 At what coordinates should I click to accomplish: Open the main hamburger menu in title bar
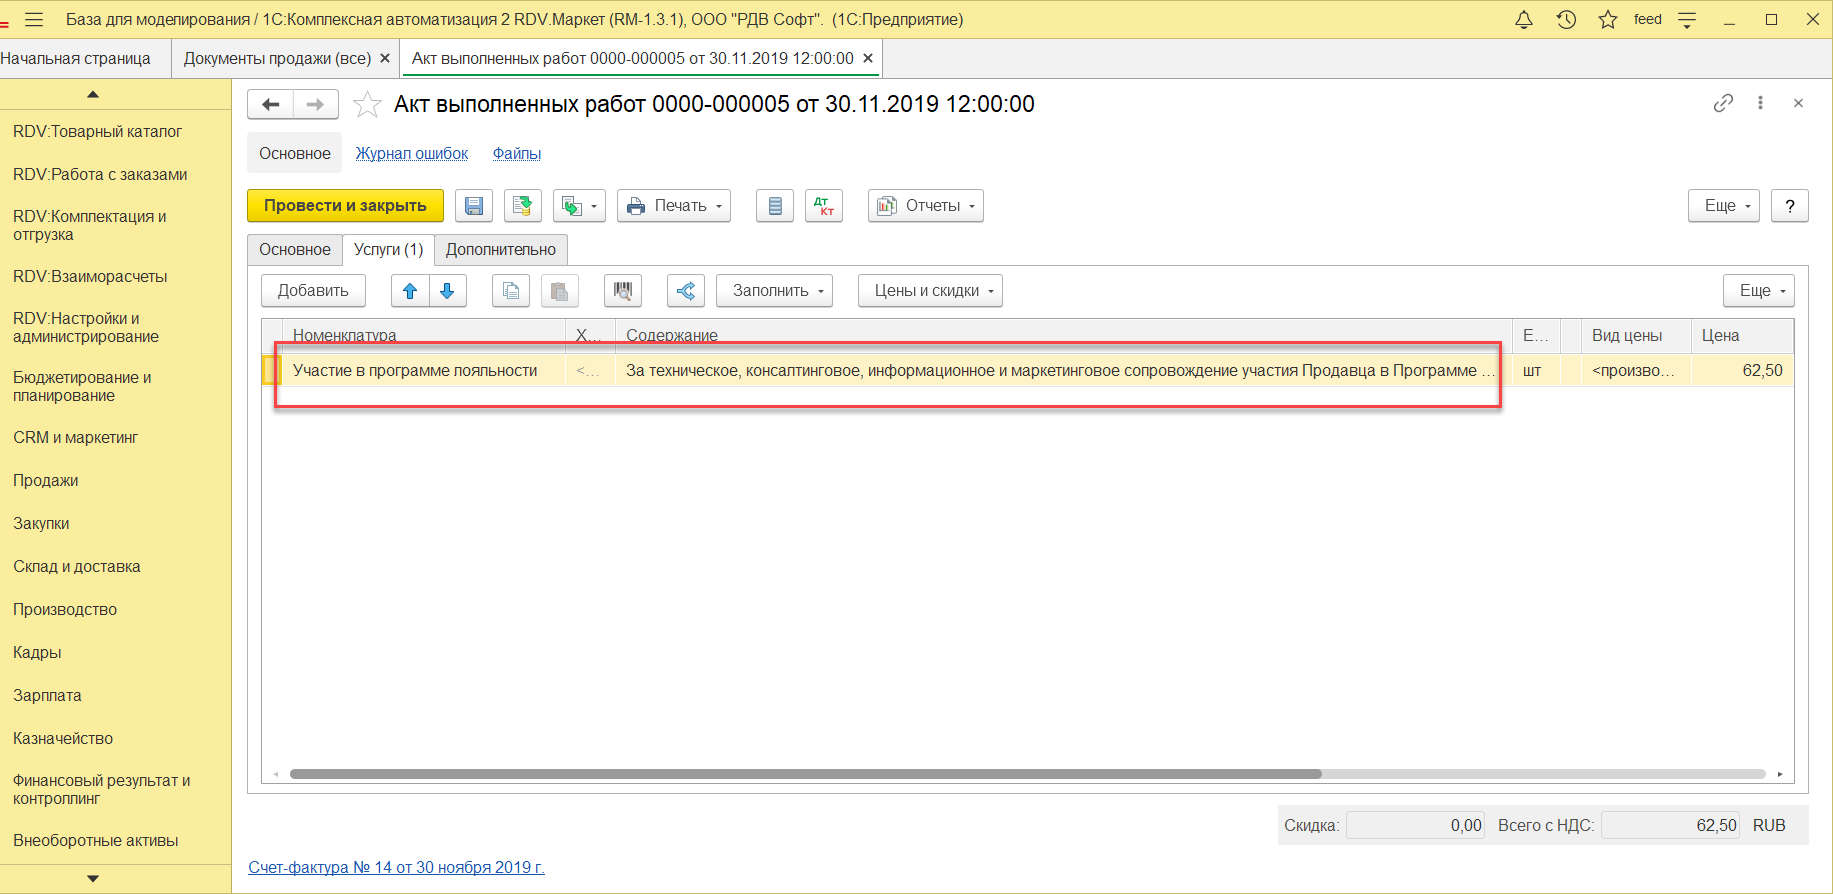(x=33, y=19)
